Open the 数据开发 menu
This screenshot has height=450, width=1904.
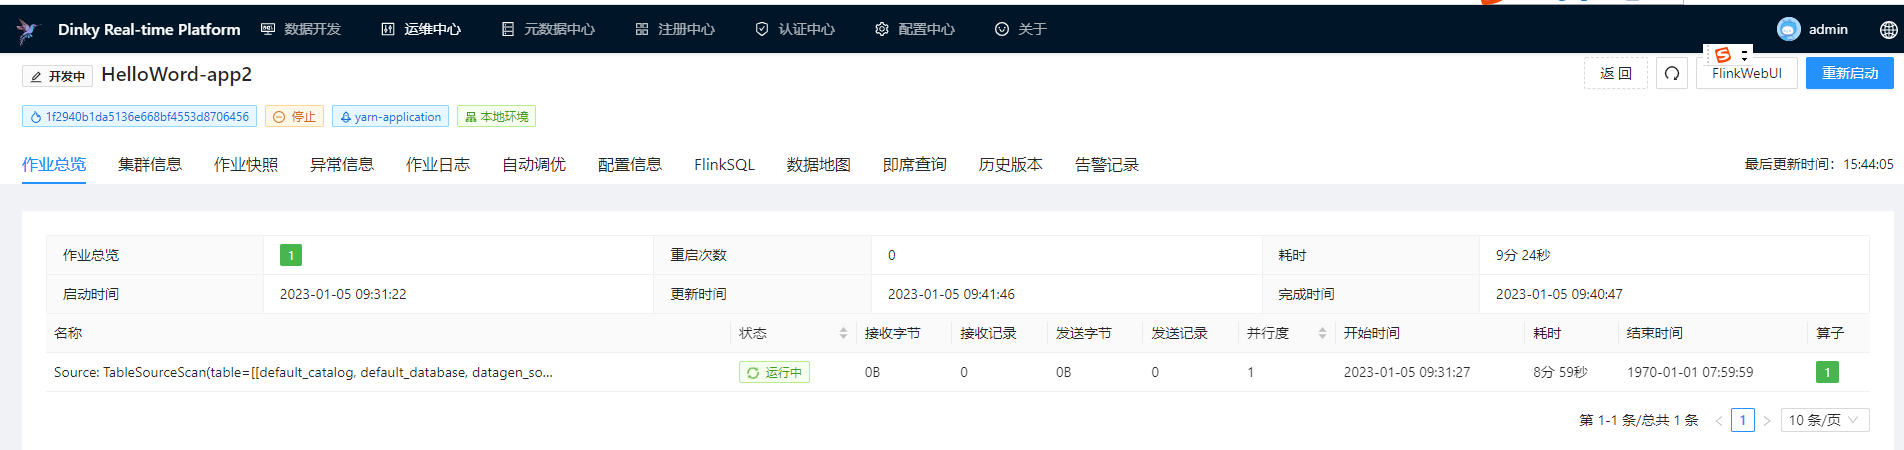(x=301, y=29)
